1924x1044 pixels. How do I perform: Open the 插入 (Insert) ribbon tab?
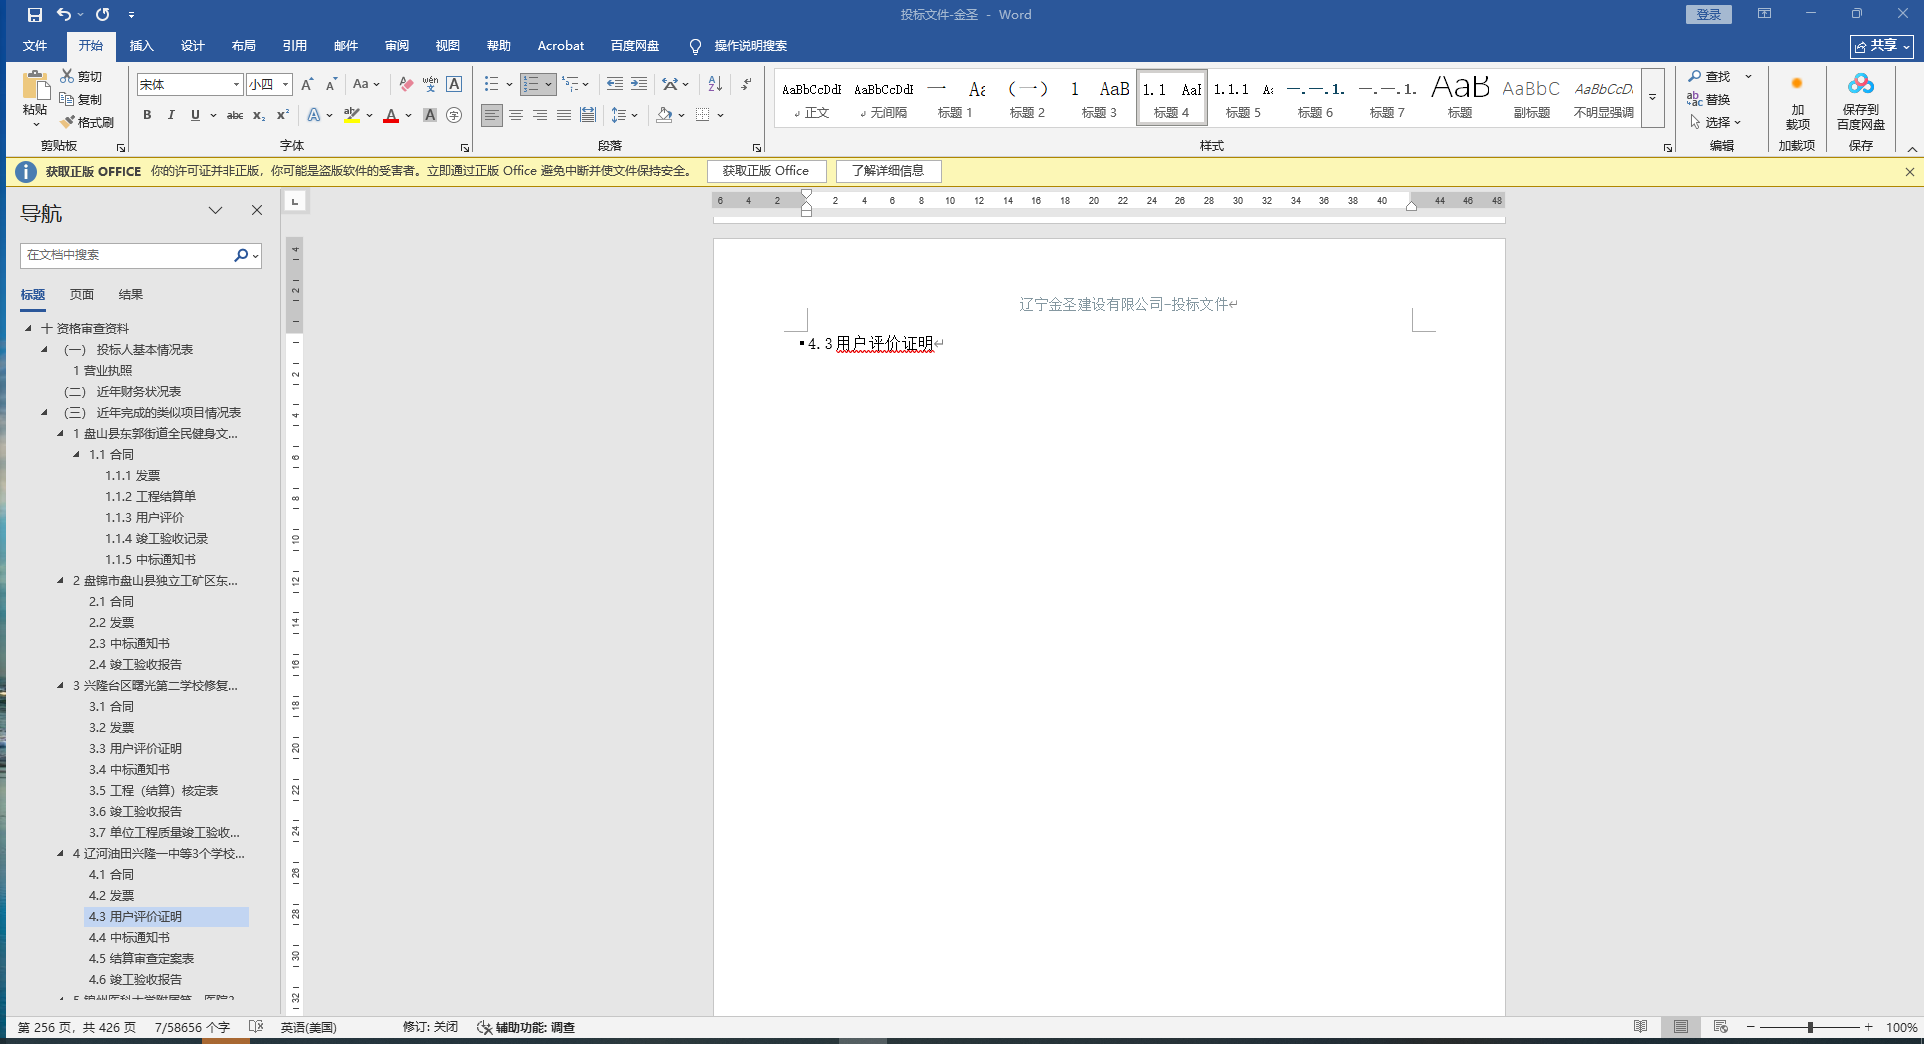point(141,46)
